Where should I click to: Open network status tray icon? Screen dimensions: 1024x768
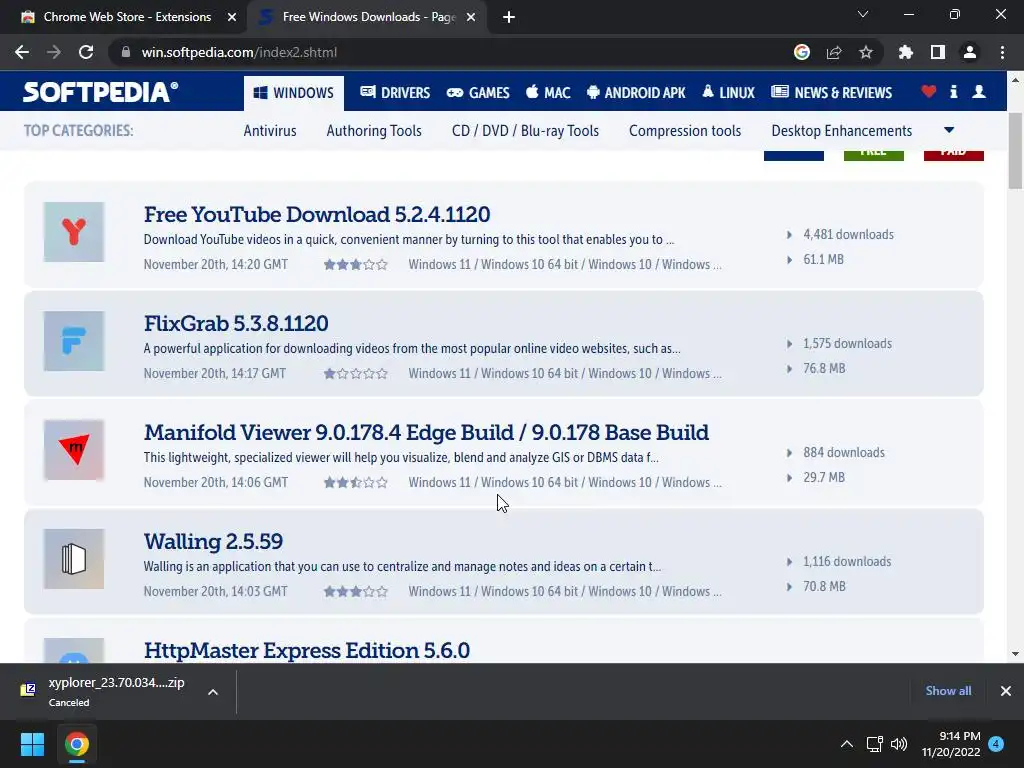coord(874,744)
